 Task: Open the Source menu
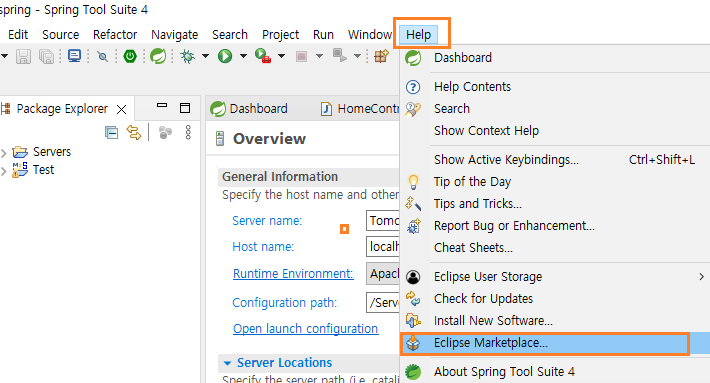[x=61, y=34]
